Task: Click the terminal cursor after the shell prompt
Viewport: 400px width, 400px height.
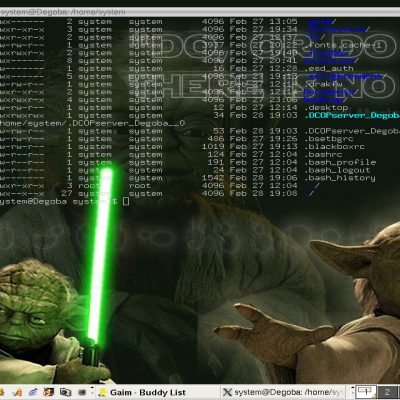Action: point(126,201)
